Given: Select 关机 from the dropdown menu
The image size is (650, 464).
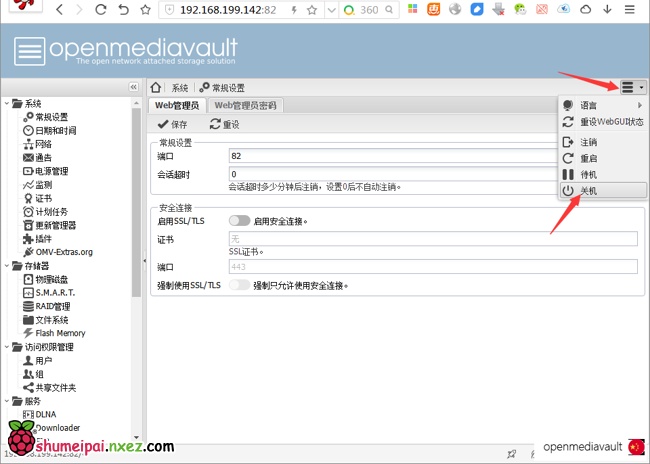Looking at the screenshot, I should (x=588, y=190).
